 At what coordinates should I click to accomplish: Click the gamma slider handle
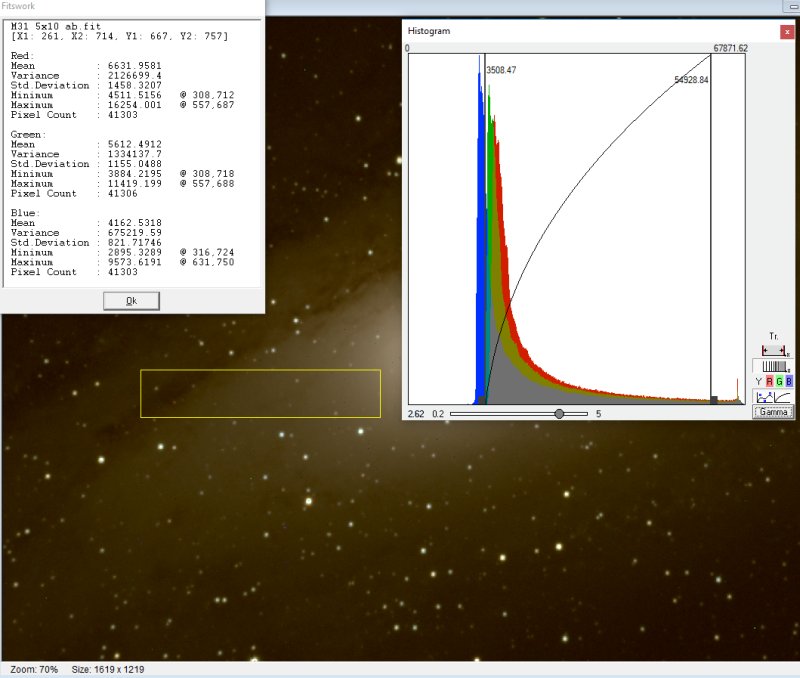[559, 413]
